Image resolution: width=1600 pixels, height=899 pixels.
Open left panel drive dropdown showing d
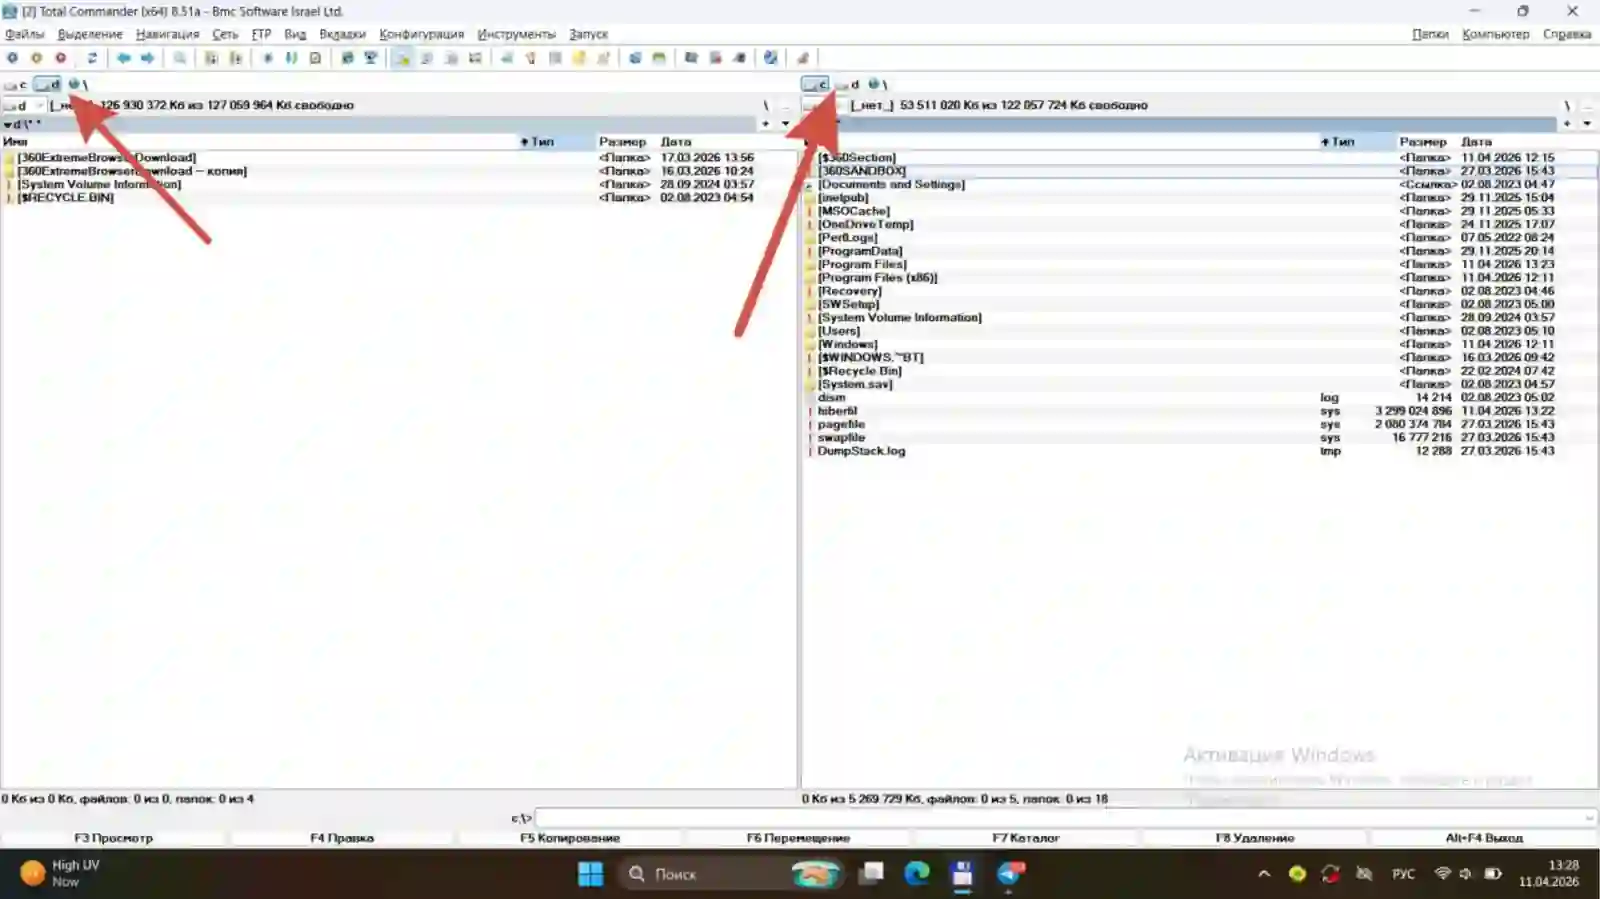24,105
